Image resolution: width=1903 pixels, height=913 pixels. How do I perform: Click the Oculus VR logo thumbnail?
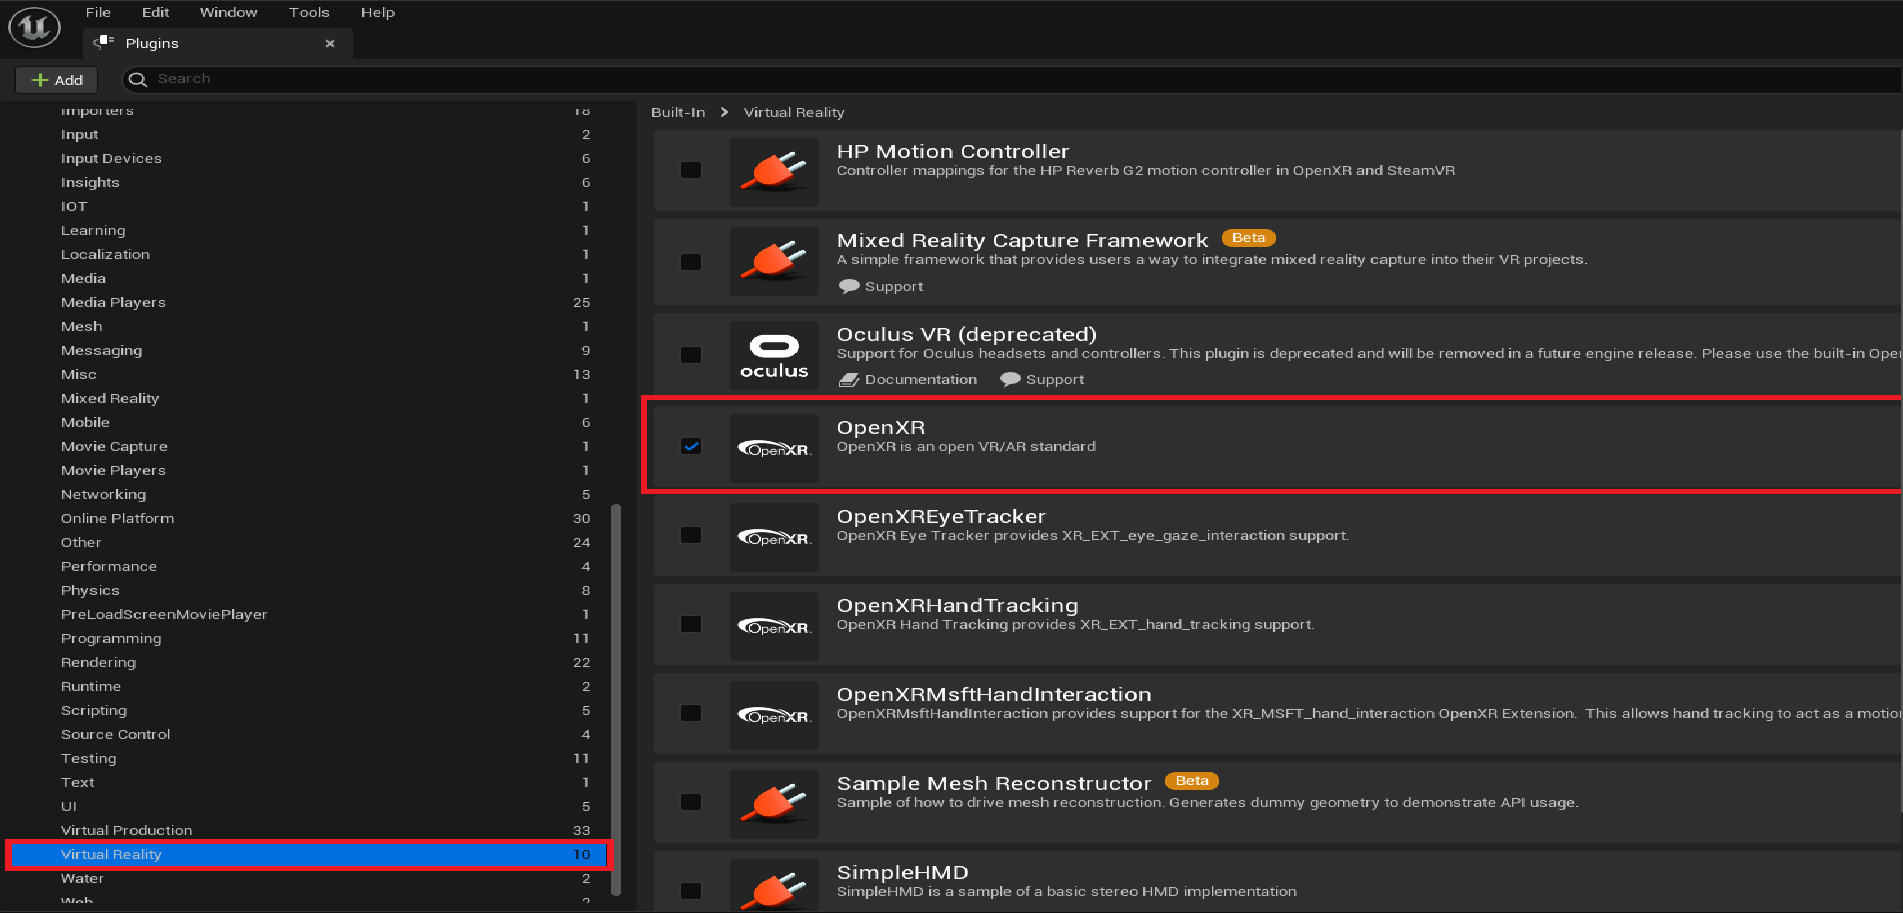[774, 355]
